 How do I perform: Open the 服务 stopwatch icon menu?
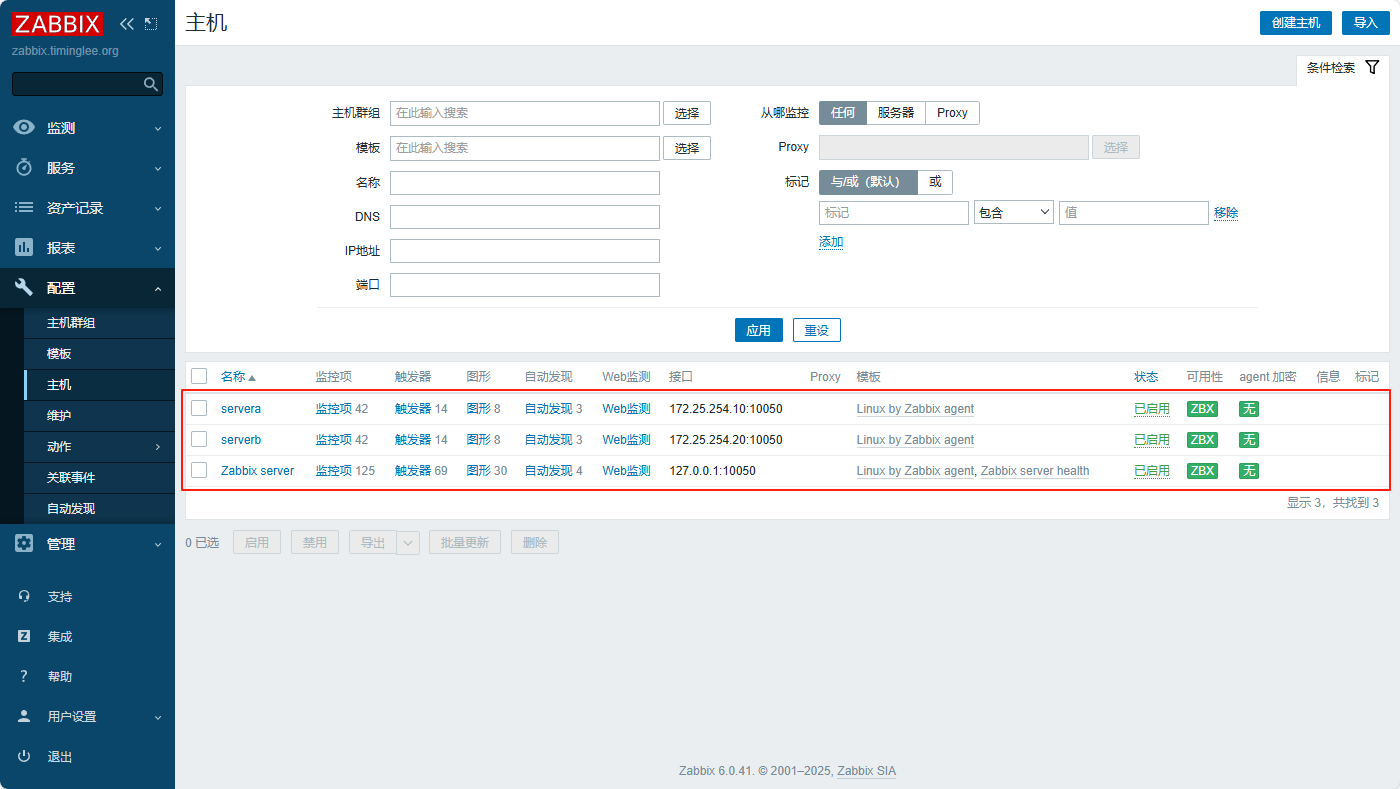click(24, 168)
